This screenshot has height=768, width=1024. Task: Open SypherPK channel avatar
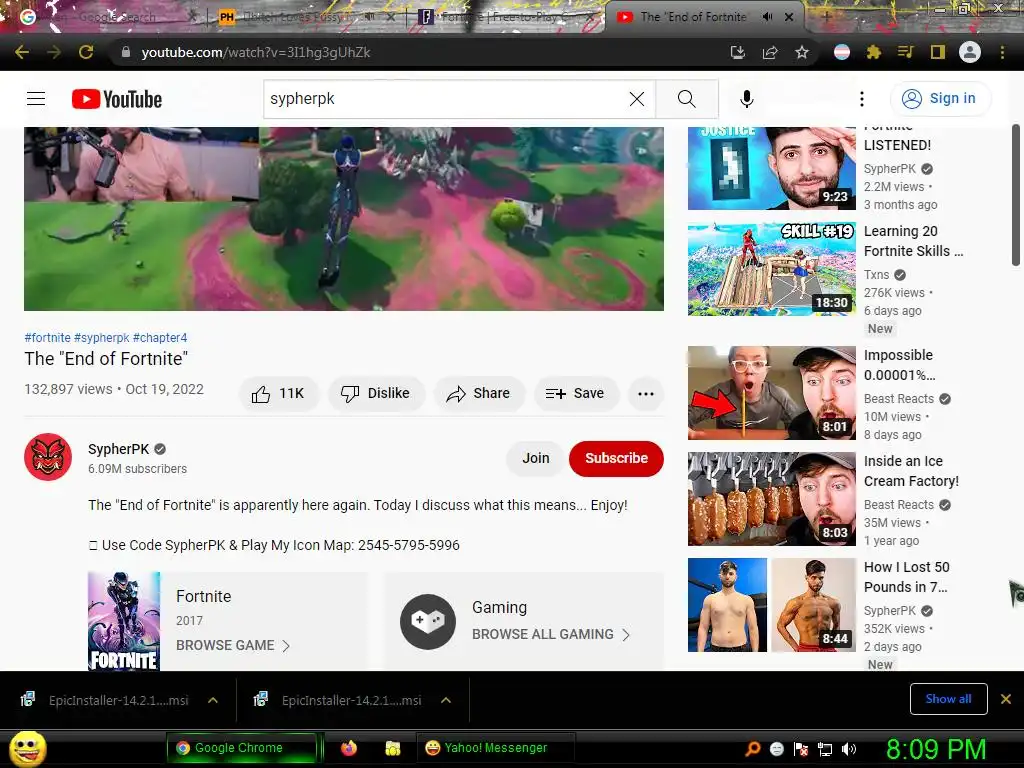coord(48,457)
